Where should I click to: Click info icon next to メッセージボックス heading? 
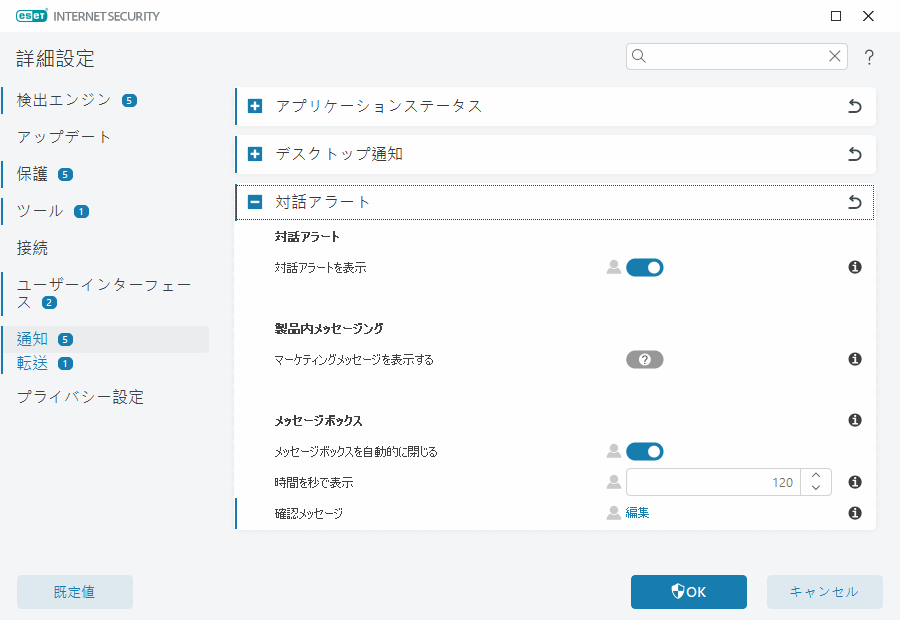[855, 420]
